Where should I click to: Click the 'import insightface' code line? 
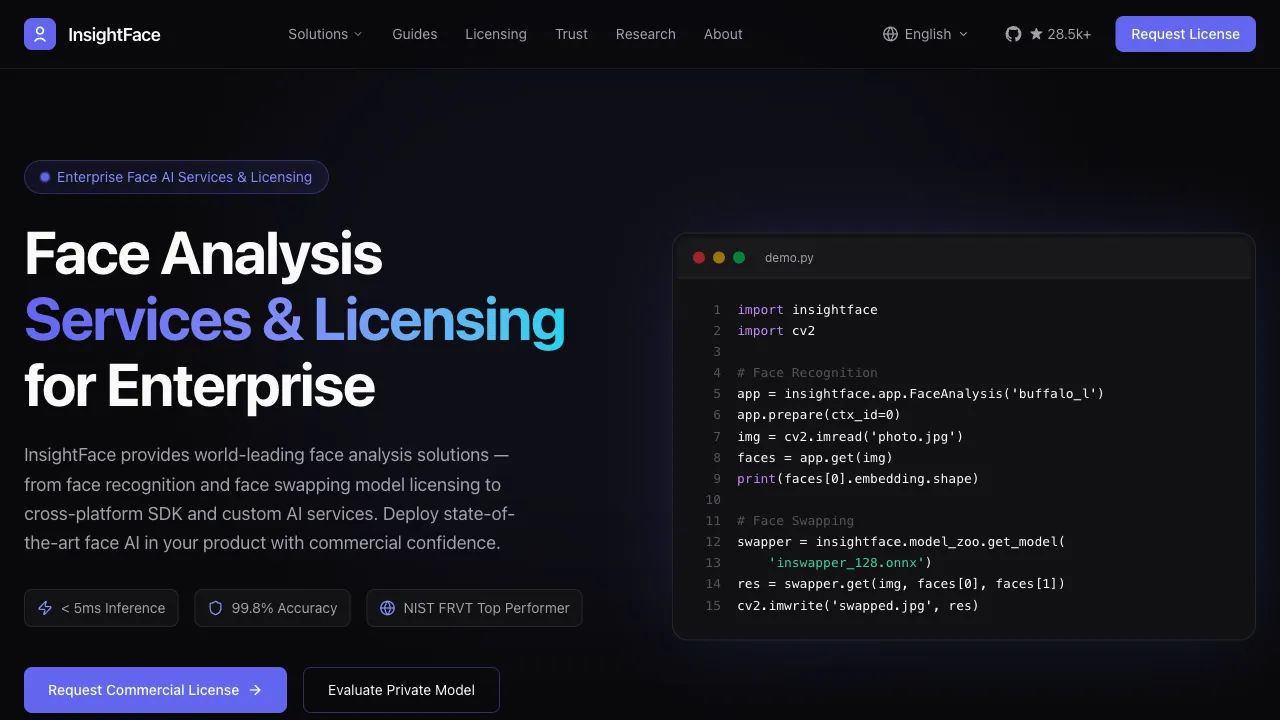click(x=807, y=310)
